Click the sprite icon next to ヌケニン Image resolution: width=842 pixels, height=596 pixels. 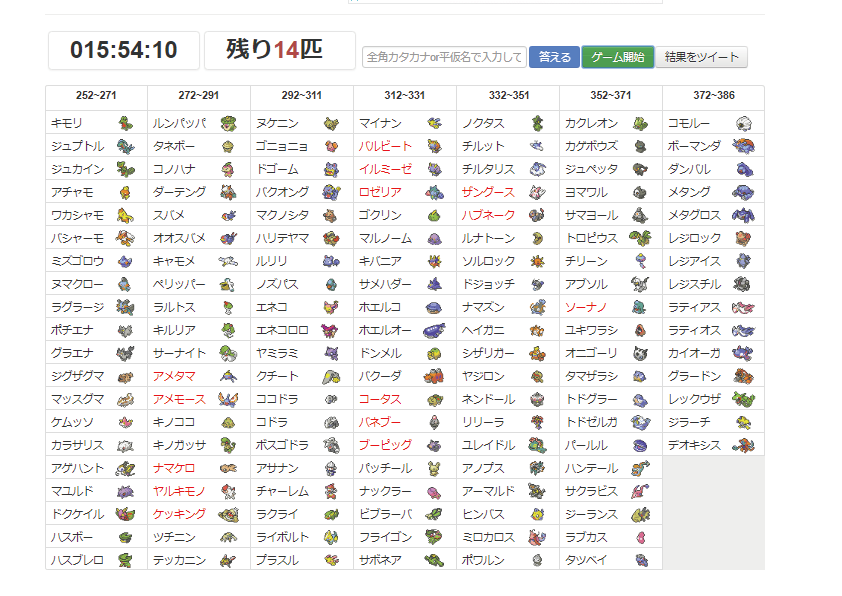tap(331, 123)
